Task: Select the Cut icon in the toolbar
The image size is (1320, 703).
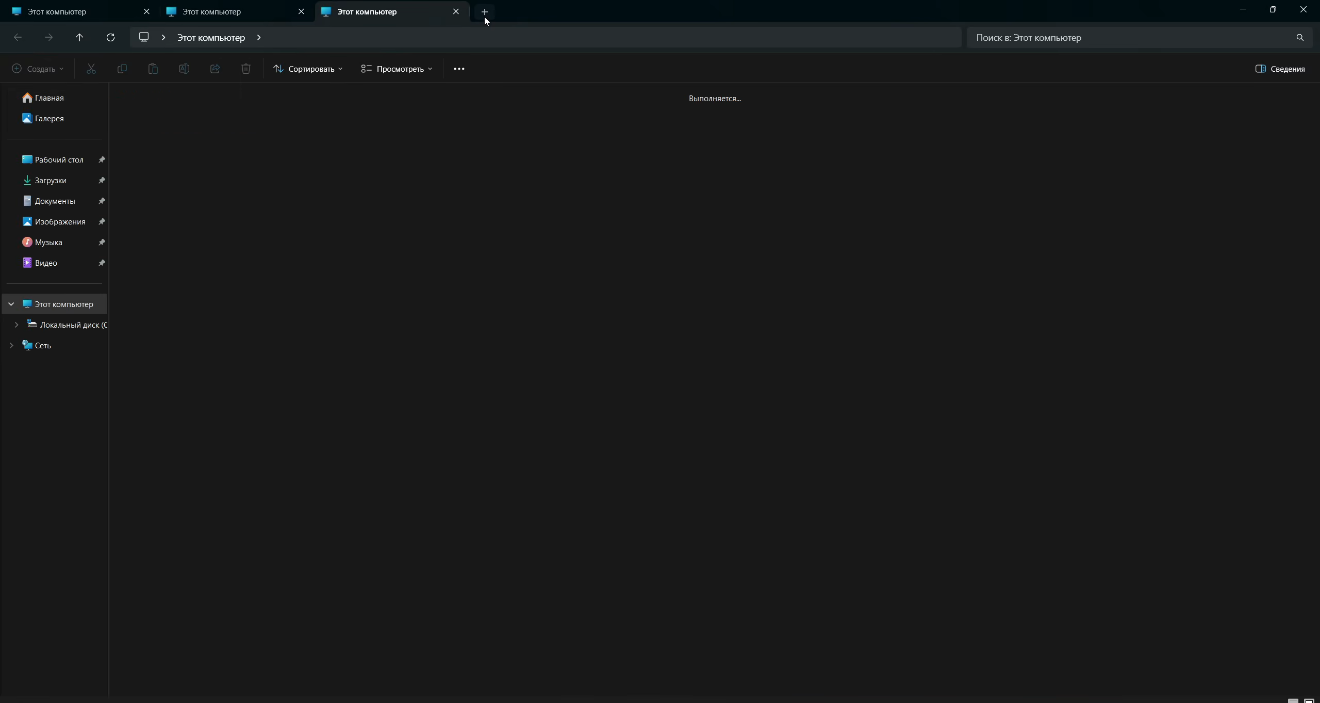Action: pyautogui.click(x=91, y=68)
